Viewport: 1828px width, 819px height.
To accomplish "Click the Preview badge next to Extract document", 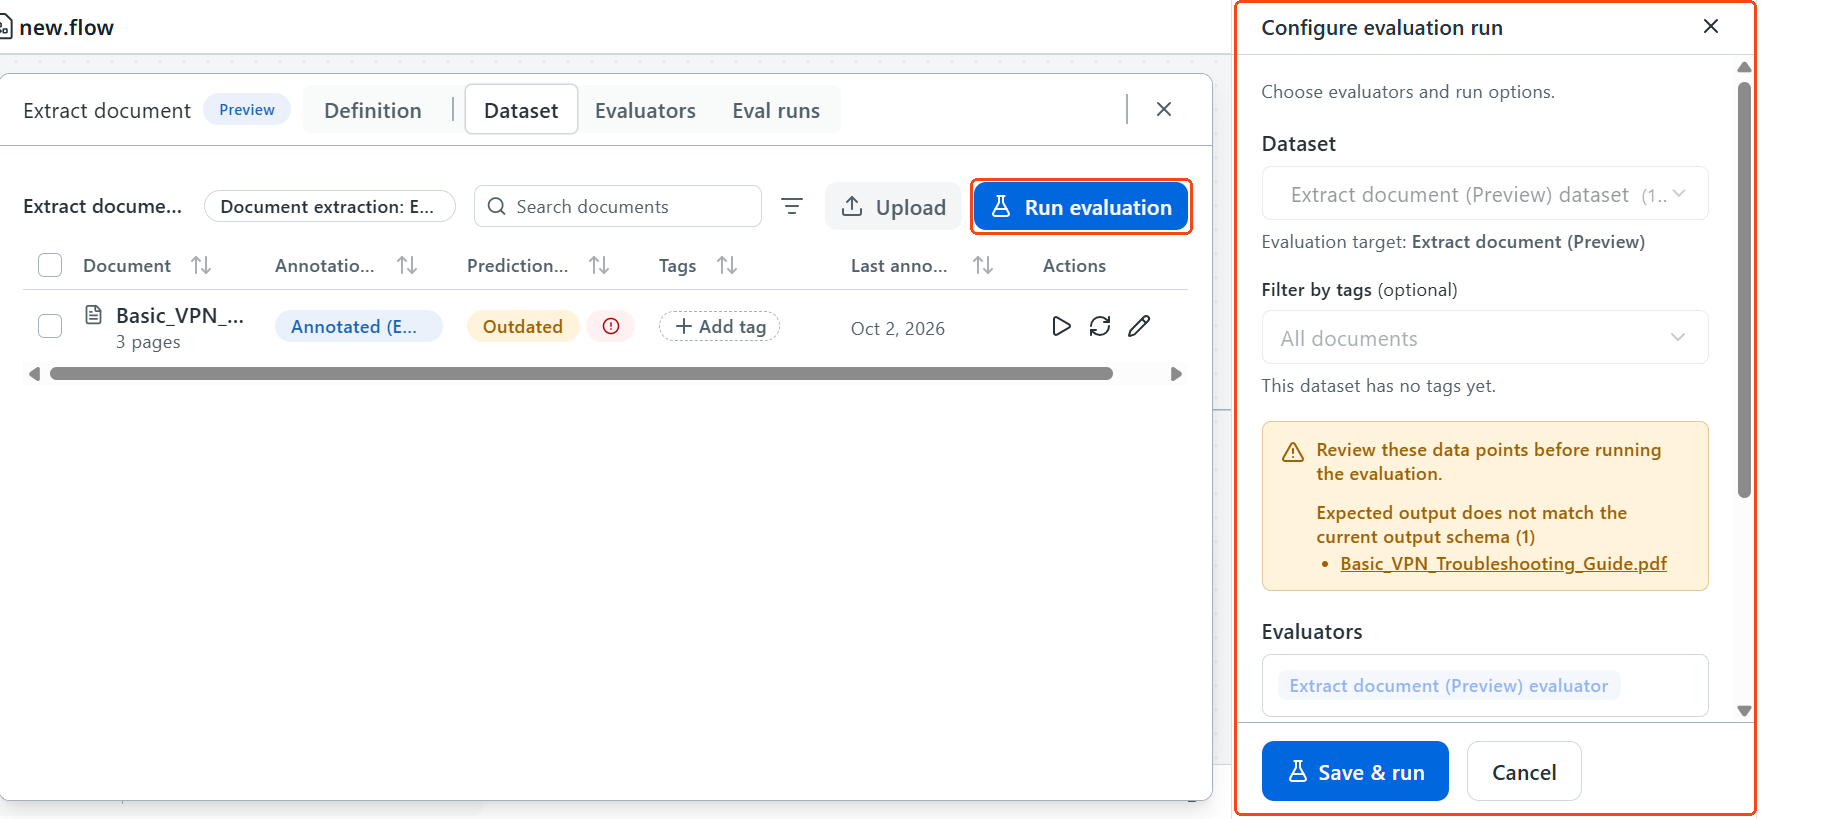I will click(x=247, y=109).
